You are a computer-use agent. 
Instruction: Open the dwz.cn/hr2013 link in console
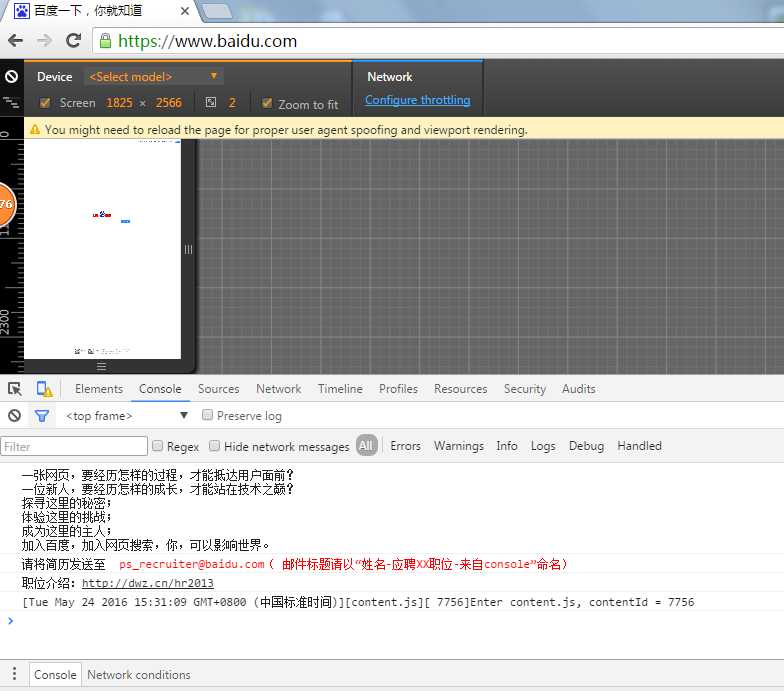click(148, 583)
